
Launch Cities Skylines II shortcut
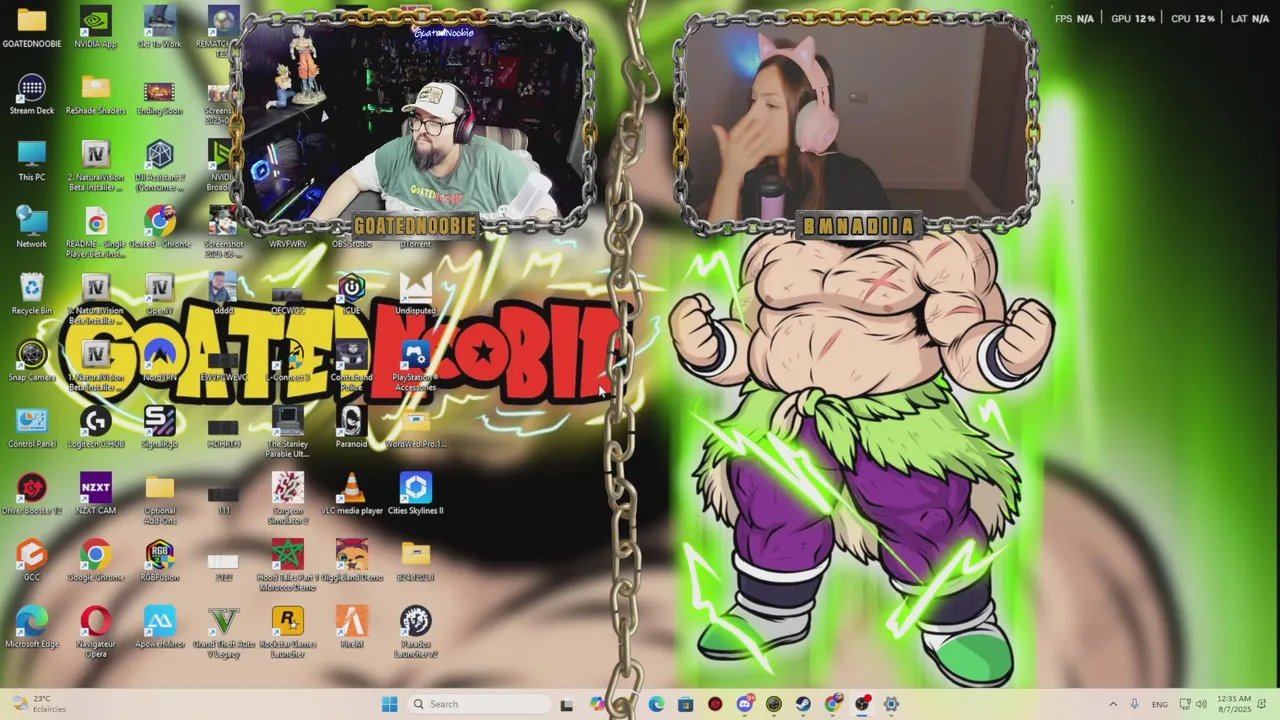tap(415, 494)
